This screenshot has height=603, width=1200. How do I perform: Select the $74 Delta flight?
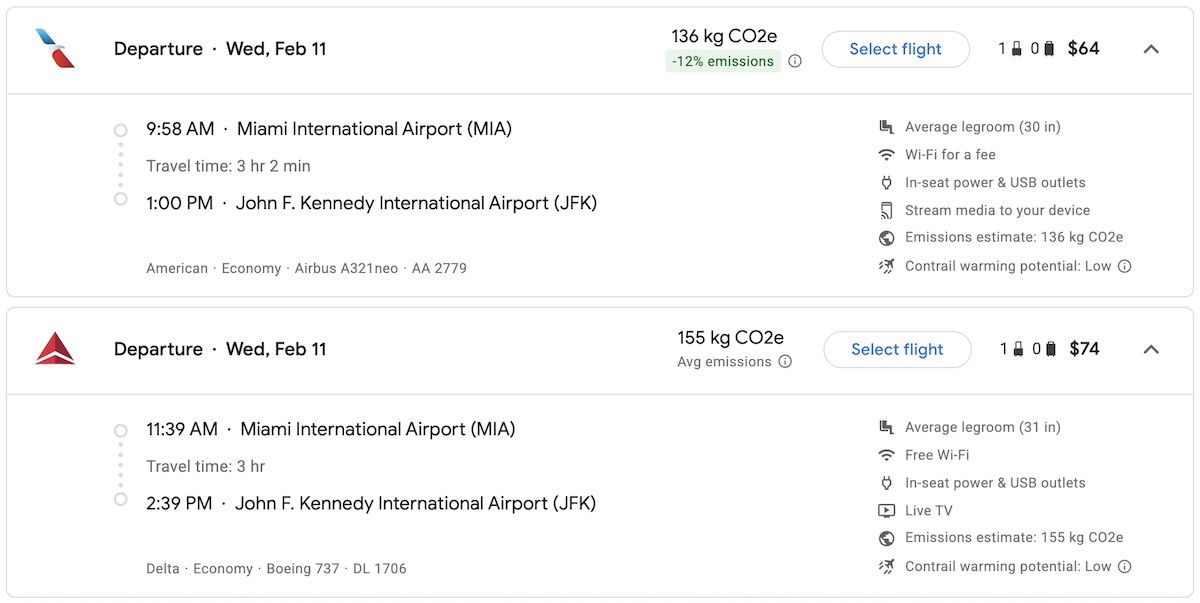pos(897,349)
